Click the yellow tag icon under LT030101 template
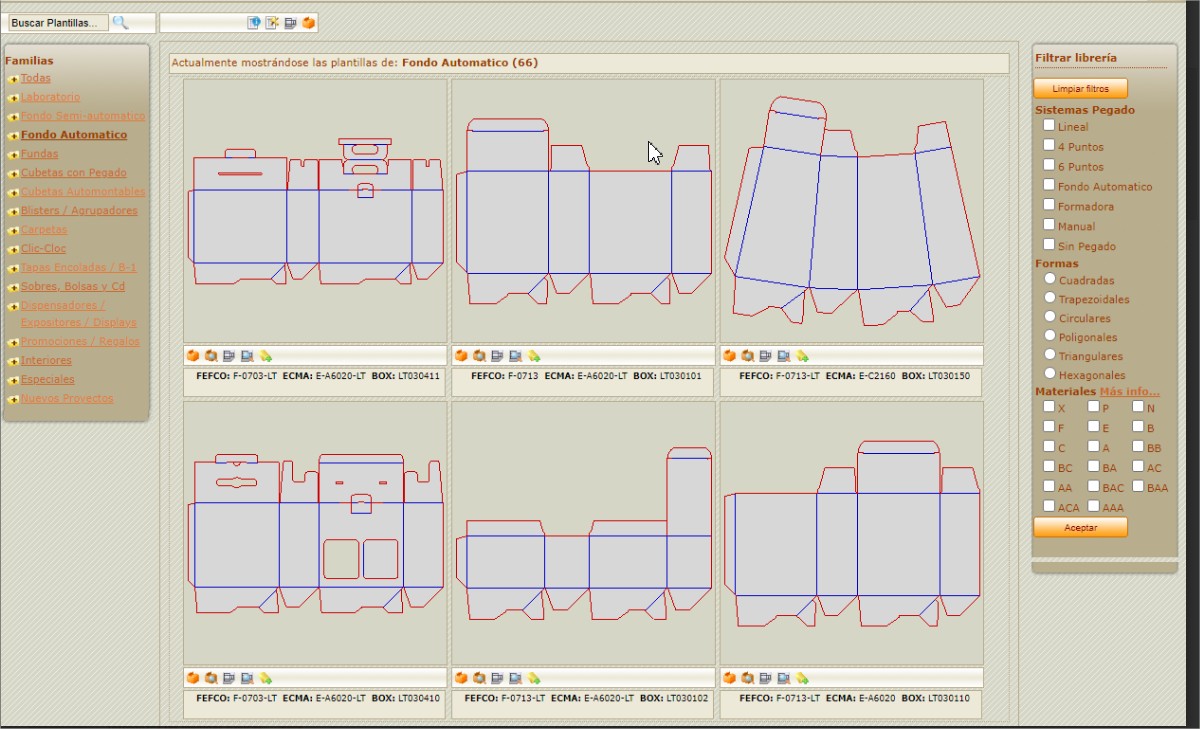 tap(534, 356)
